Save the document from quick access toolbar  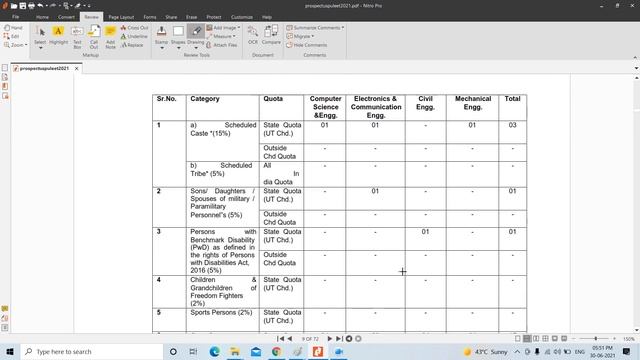click(22, 6)
